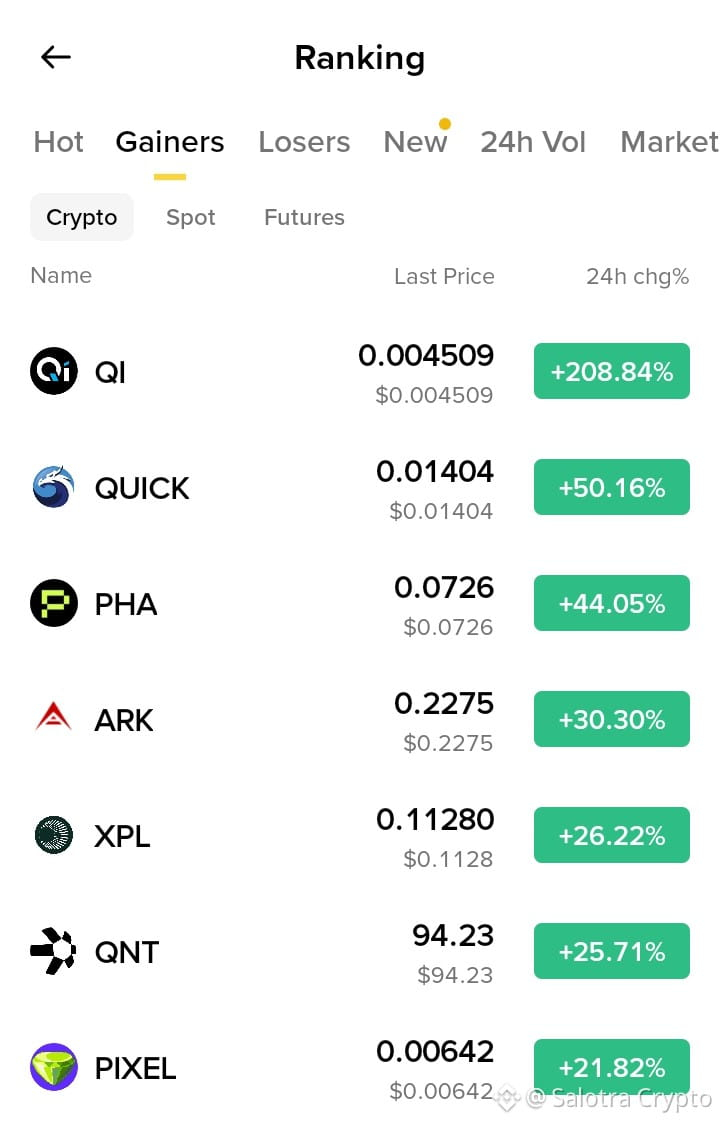Select the Crypto filter chip

(x=82, y=217)
